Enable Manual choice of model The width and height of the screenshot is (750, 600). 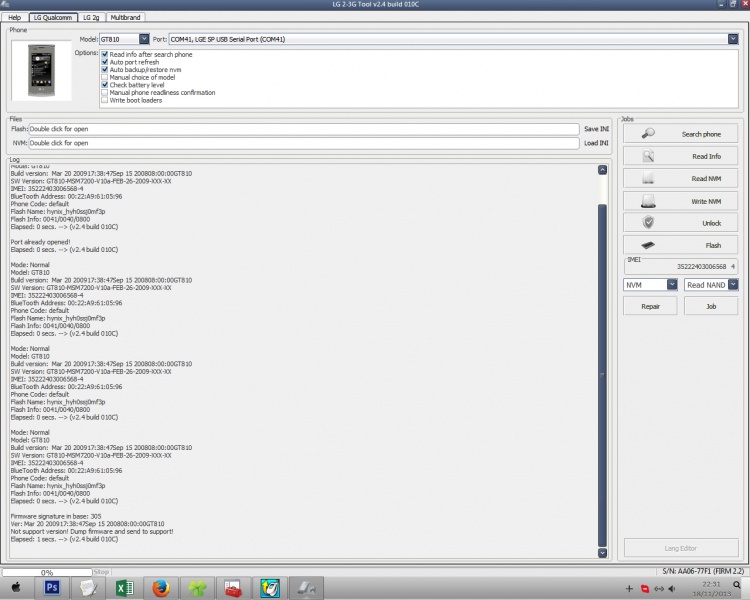(105, 77)
